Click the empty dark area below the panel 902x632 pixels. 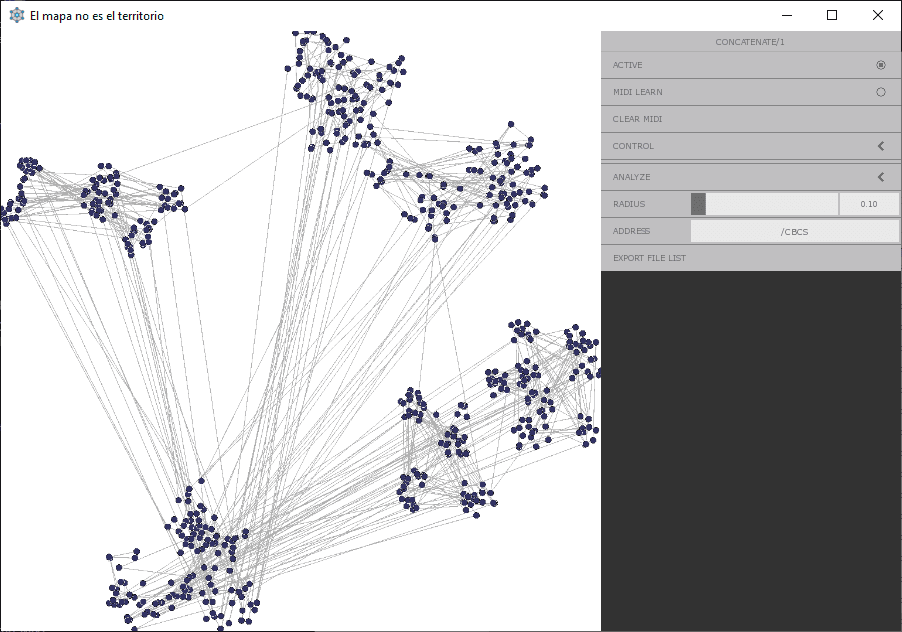click(x=750, y=450)
